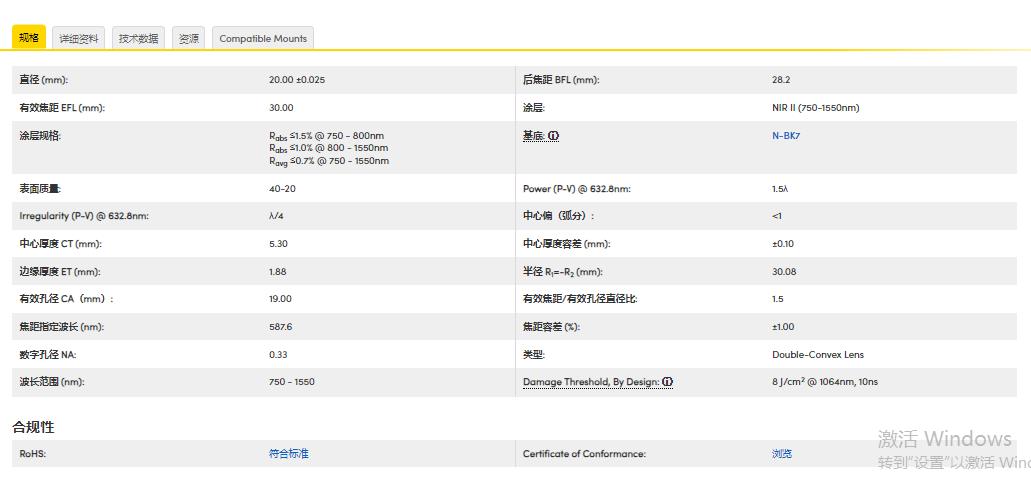Go to the 资源 tab

(188, 39)
